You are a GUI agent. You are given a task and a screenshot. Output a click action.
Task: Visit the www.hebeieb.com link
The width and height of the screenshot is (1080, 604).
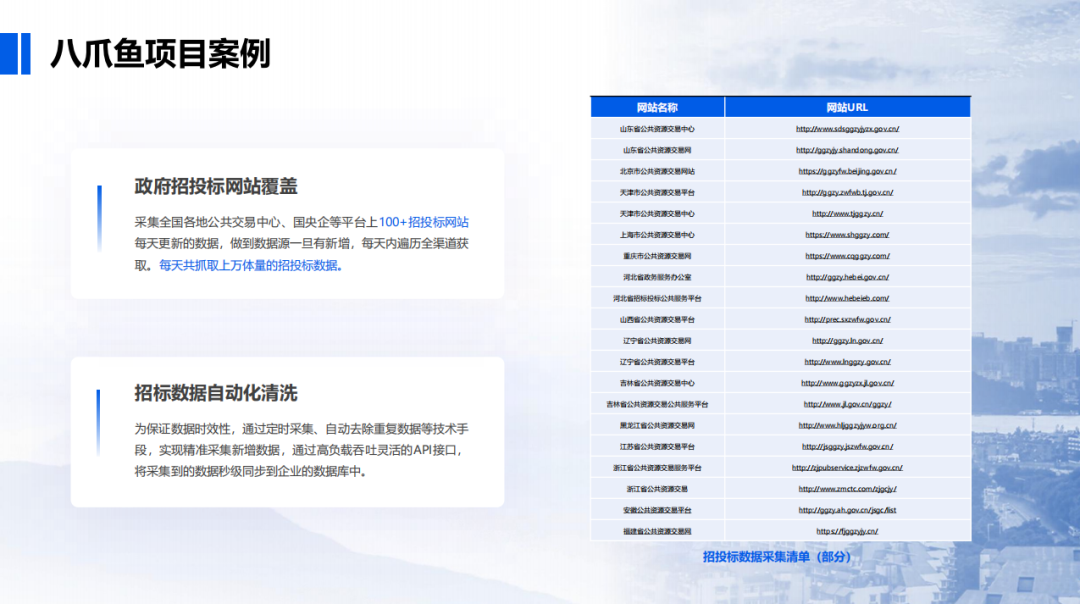[847, 298]
